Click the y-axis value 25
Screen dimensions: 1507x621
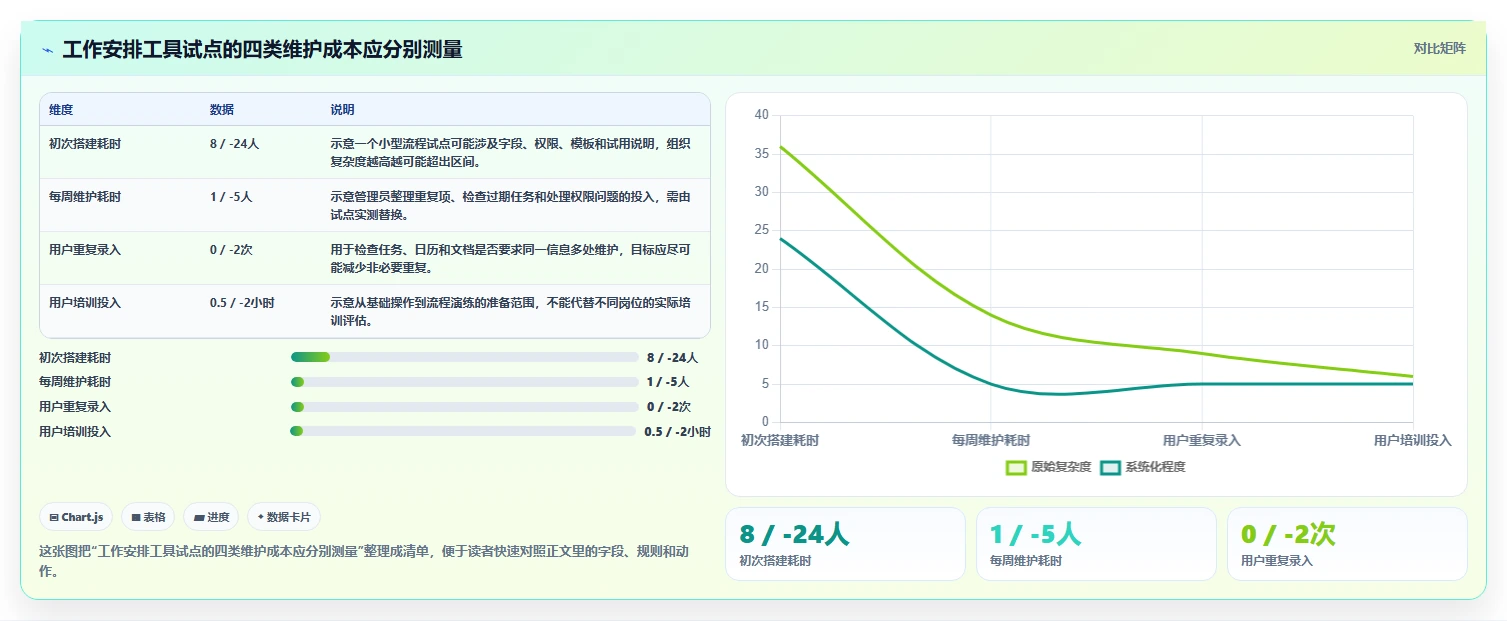point(761,230)
